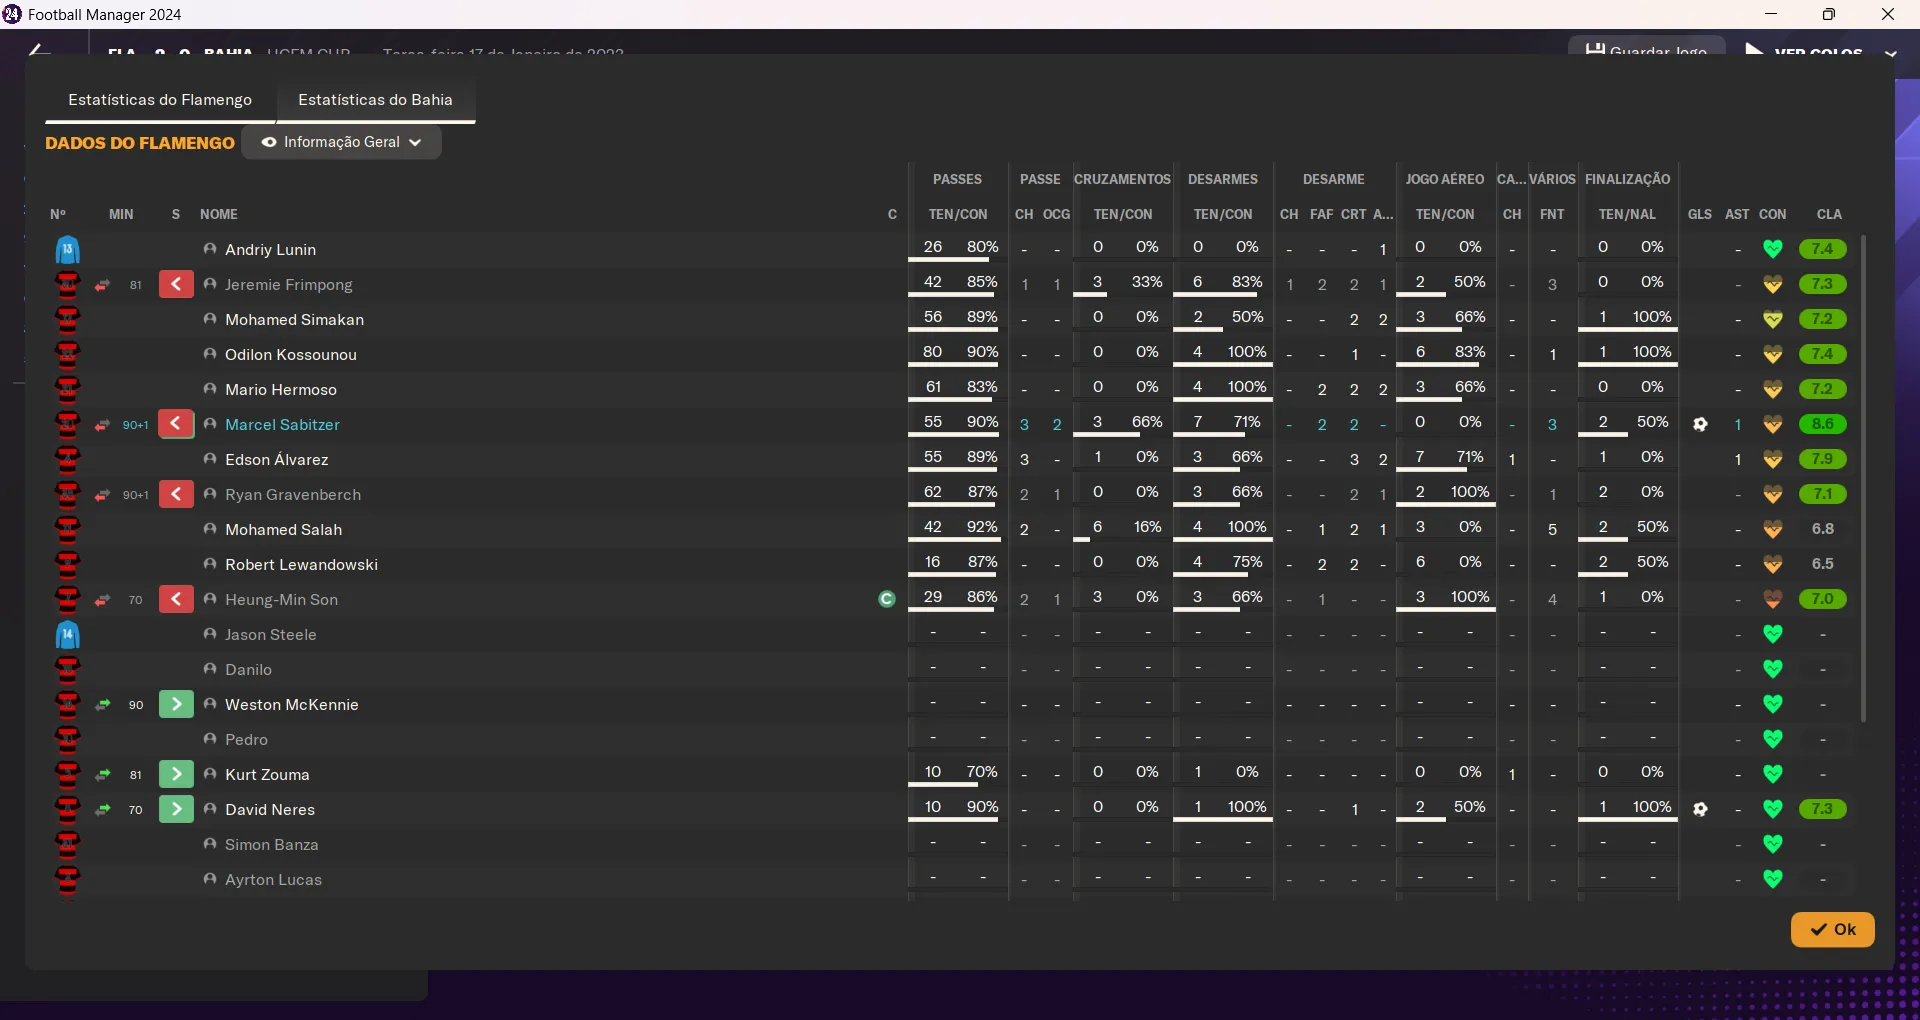Click condition heart for Danilo
1920x1020 pixels.
[x=1773, y=669]
